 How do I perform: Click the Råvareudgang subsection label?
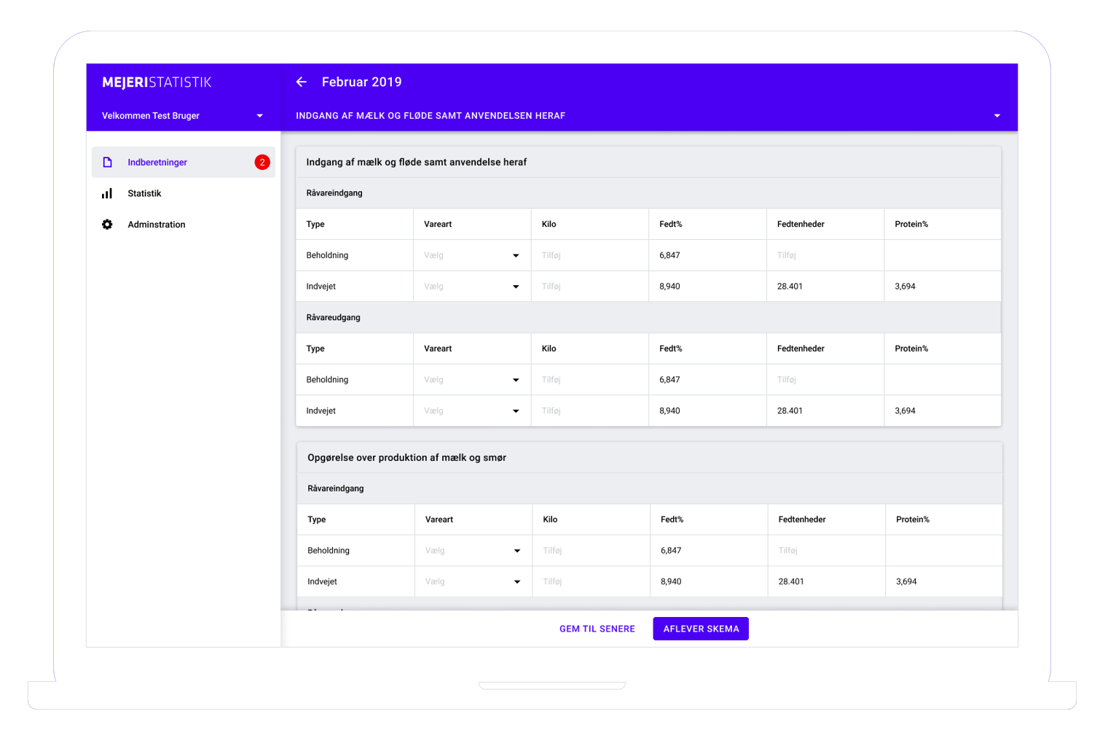(x=334, y=317)
